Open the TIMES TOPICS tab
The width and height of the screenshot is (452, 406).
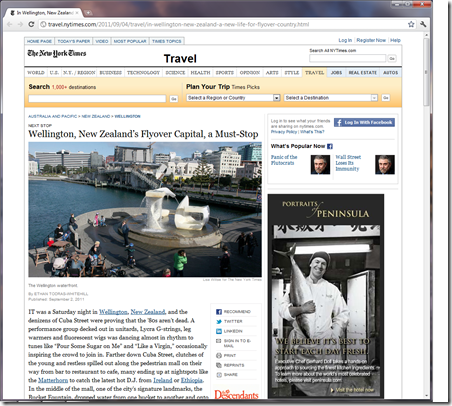167,41
